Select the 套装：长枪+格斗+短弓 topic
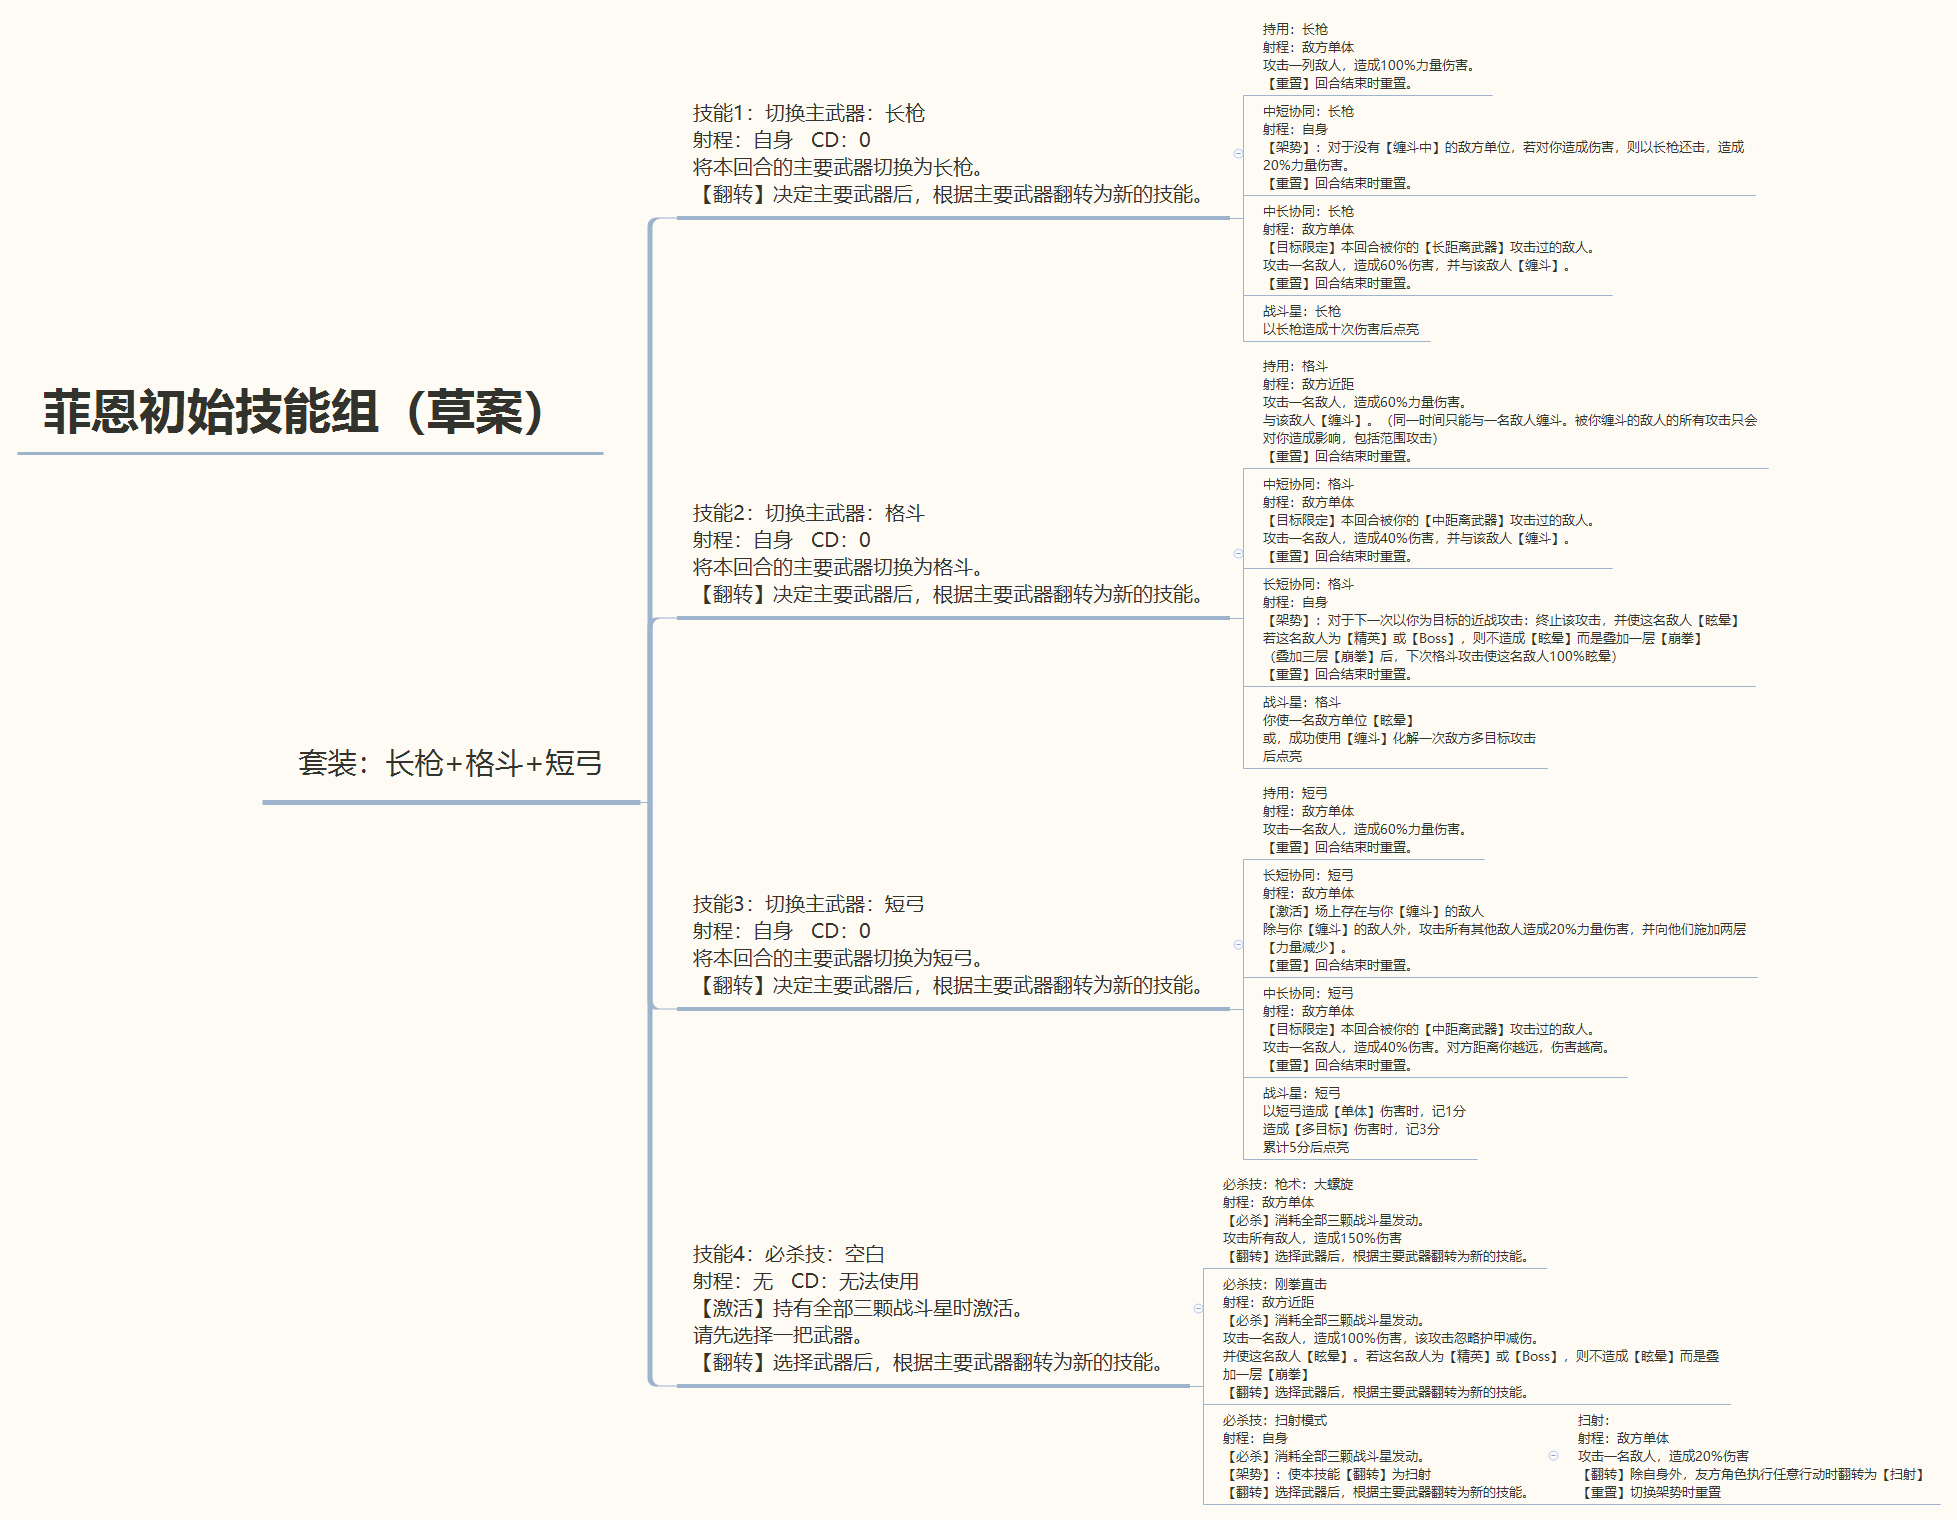The width and height of the screenshot is (1957, 1520). 450,764
